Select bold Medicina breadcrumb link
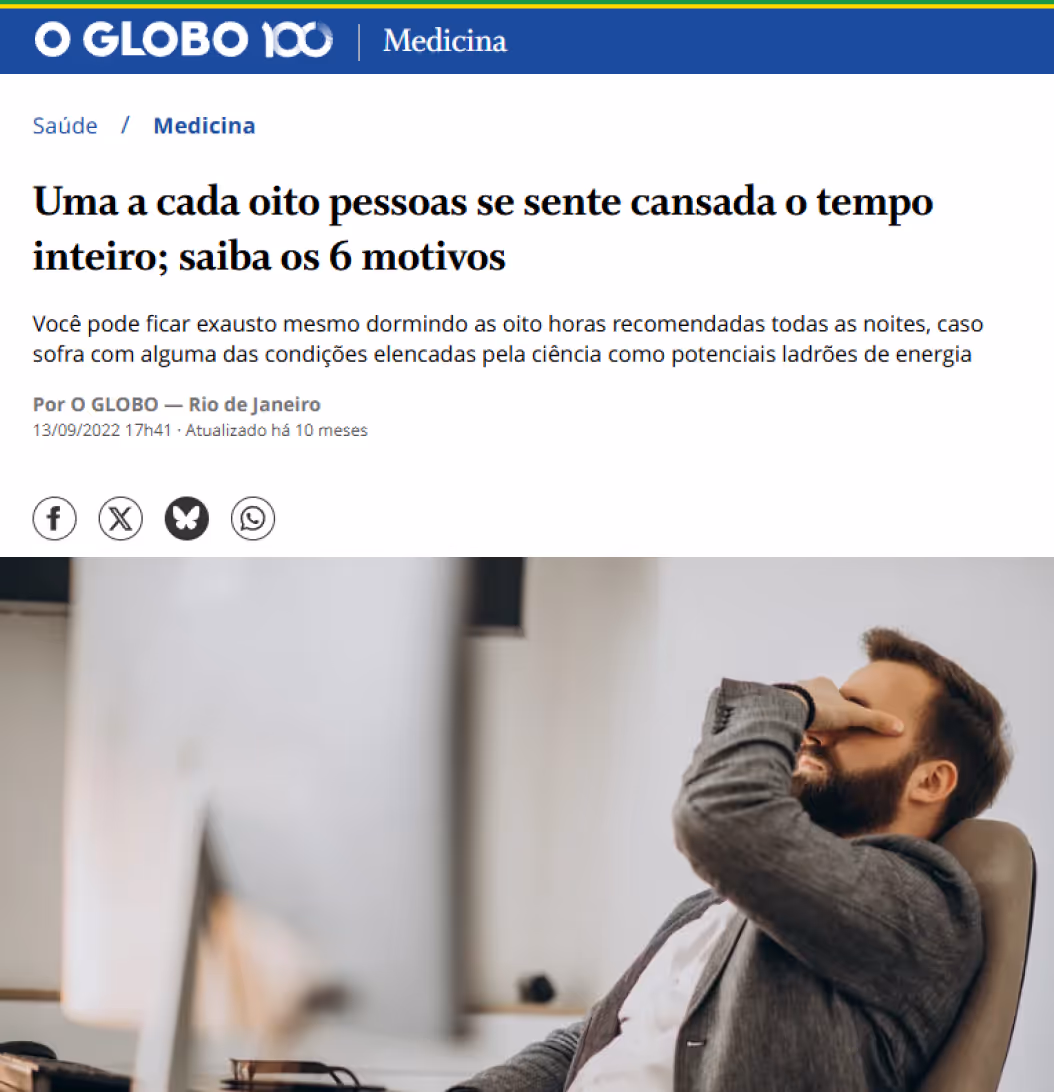Viewport: 1054px width, 1092px height. (x=204, y=126)
